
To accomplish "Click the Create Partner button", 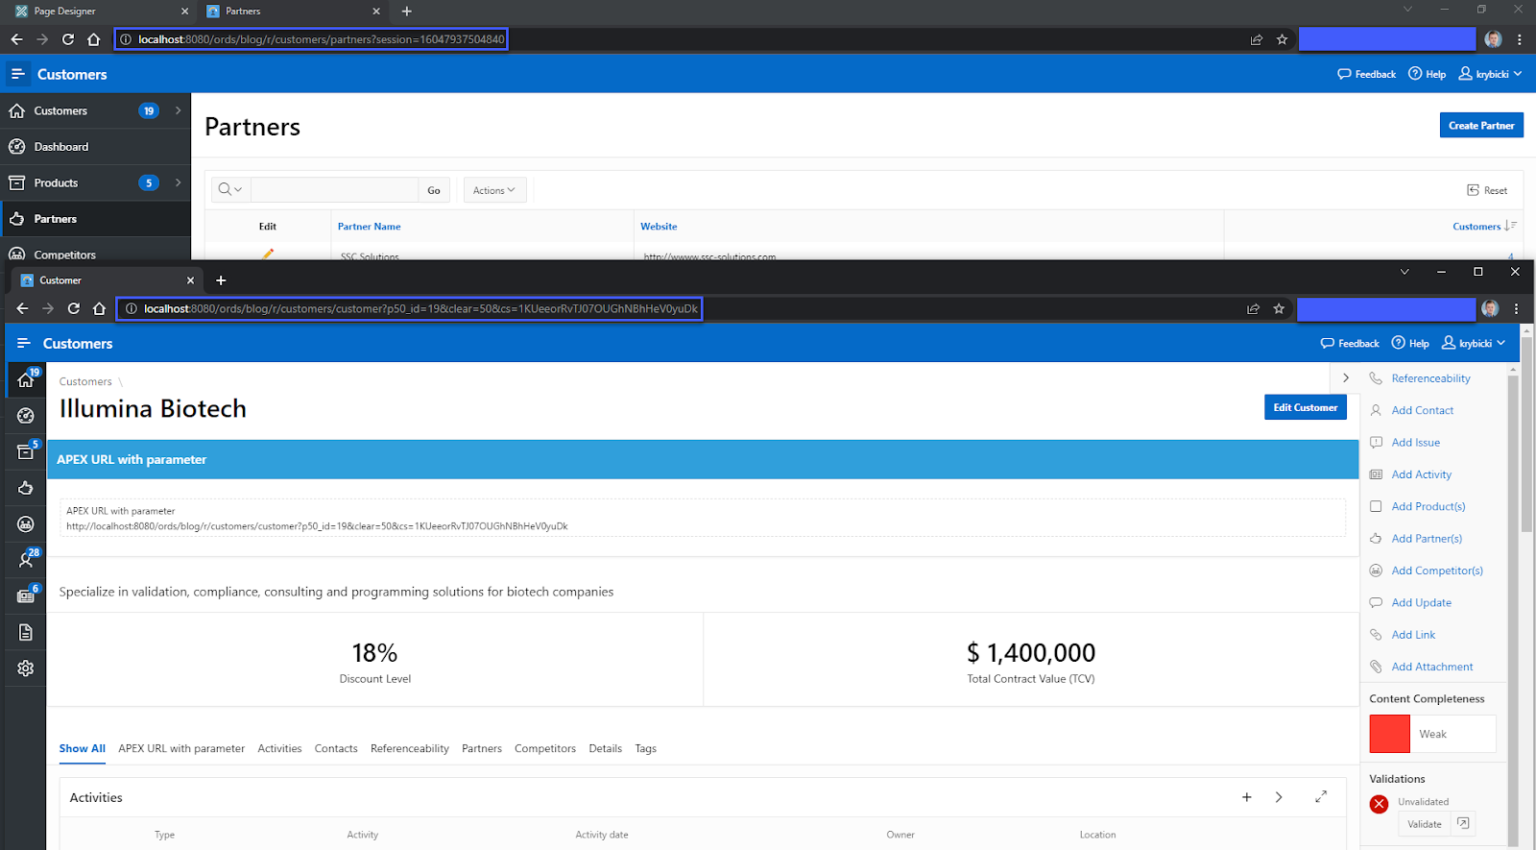I will (1481, 125).
